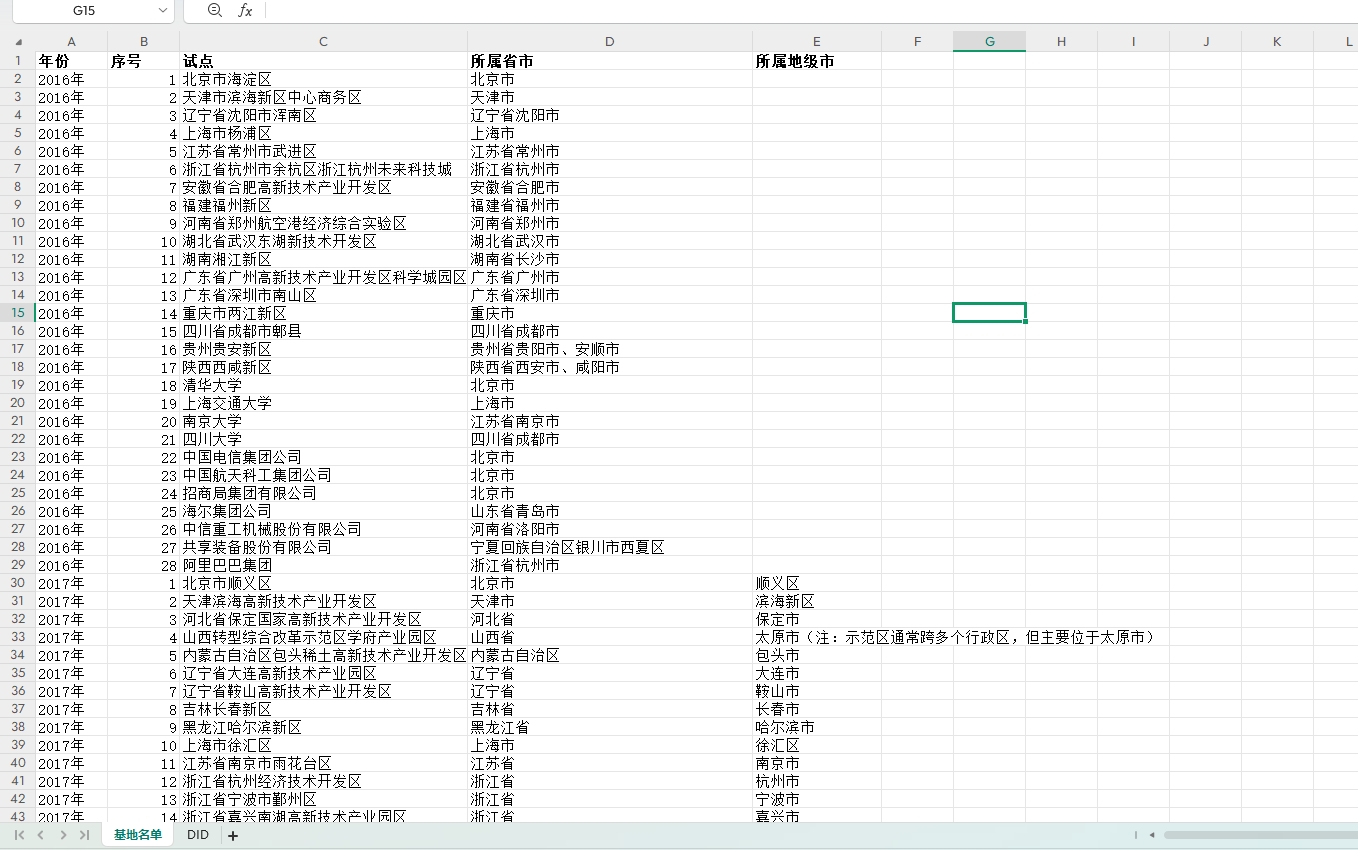1358x850 pixels.
Task: Select the cell 贵州贵安新区
Action: coord(324,349)
